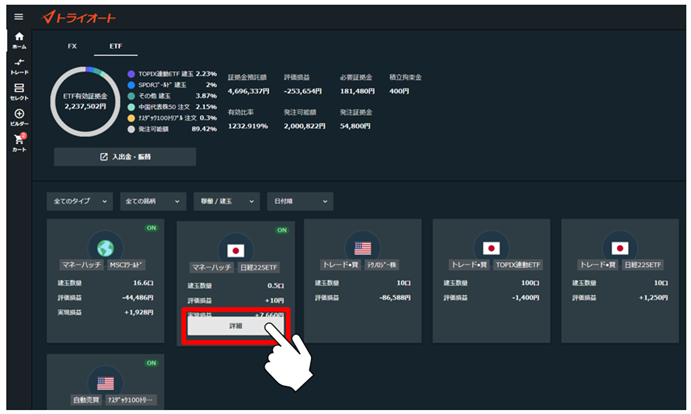Click the 詳細 button on 日経225ETF card

click(x=236, y=326)
